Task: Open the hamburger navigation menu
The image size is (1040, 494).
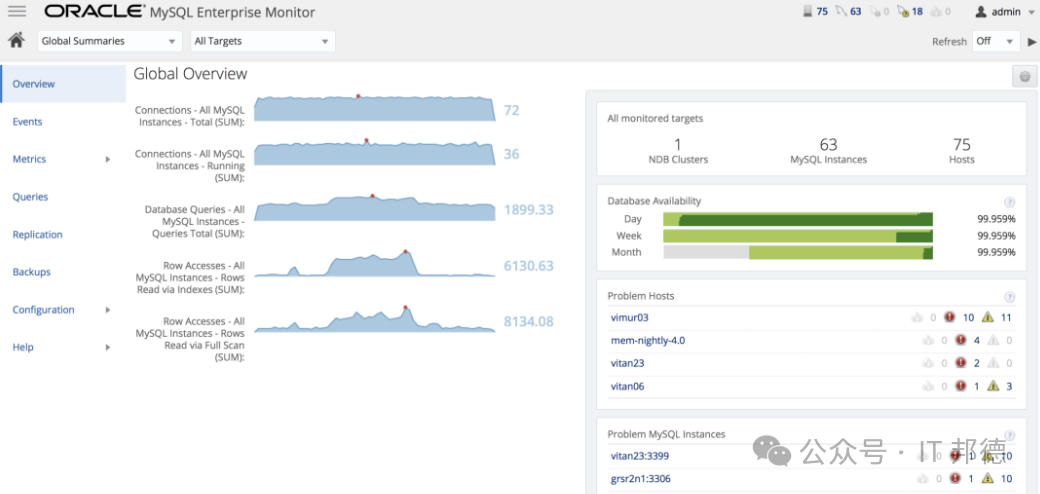Action: (17, 11)
